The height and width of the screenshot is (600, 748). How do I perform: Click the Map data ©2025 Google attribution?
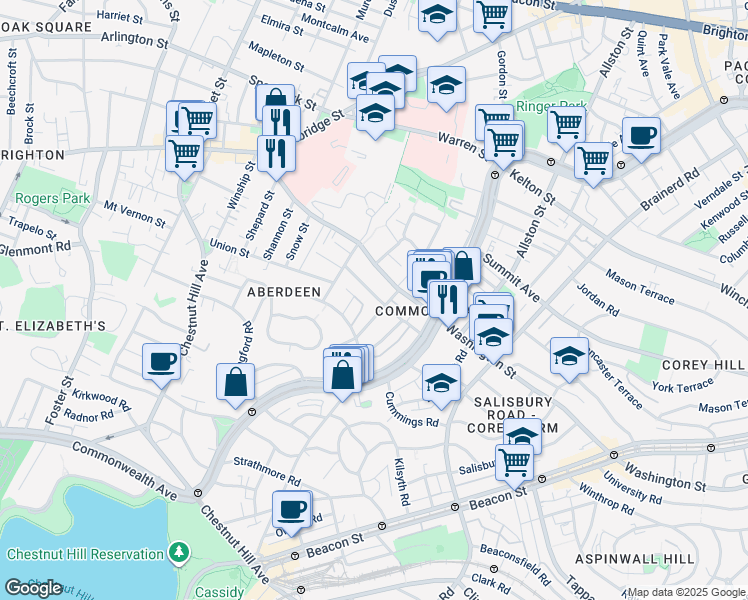pos(686,592)
